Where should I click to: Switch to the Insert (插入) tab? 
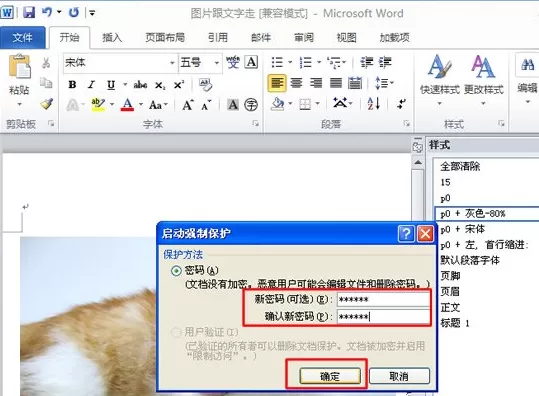112,37
